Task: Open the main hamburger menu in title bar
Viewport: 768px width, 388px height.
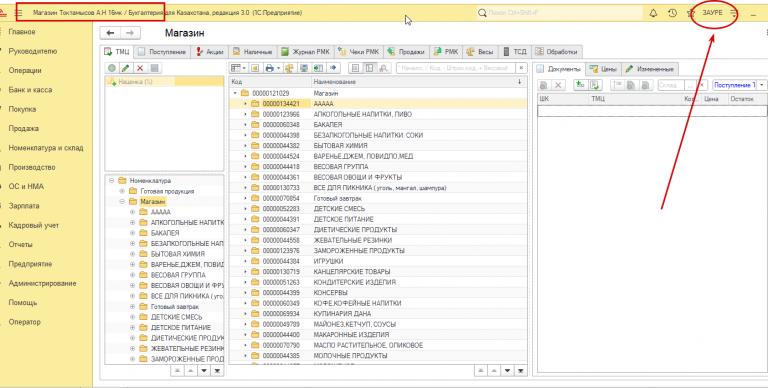Action: coord(19,13)
